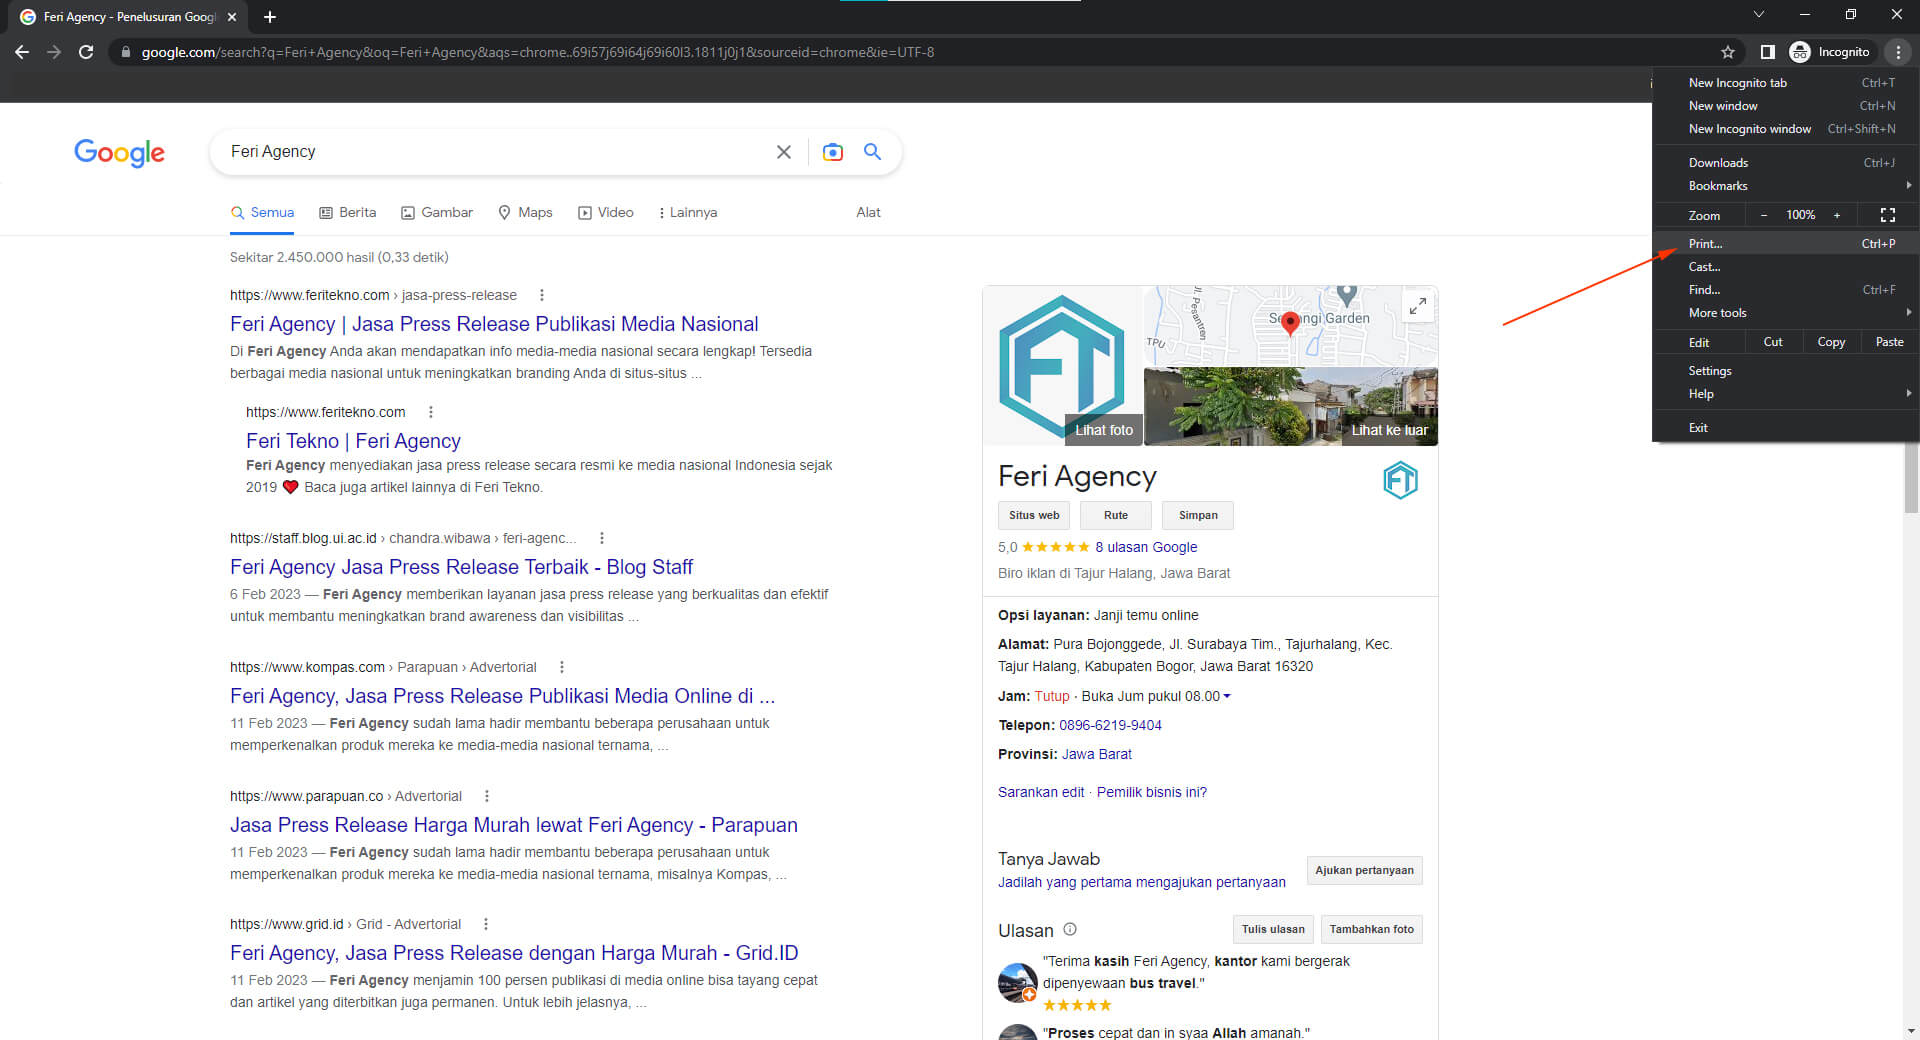
Task: Open 8 ulasan Google link
Action: click(1146, 547)
